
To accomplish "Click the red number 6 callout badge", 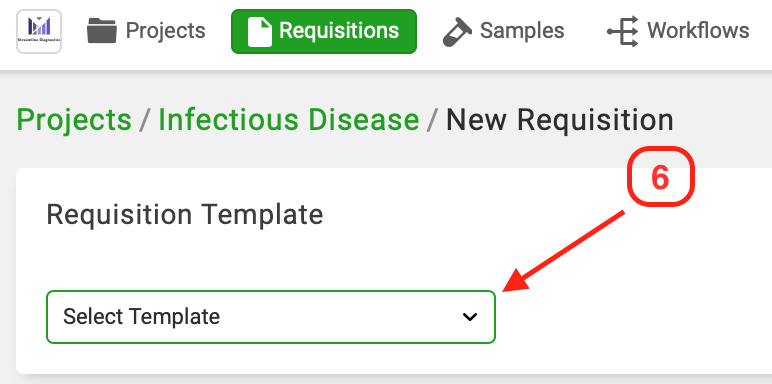I will (x=660, y=176).
